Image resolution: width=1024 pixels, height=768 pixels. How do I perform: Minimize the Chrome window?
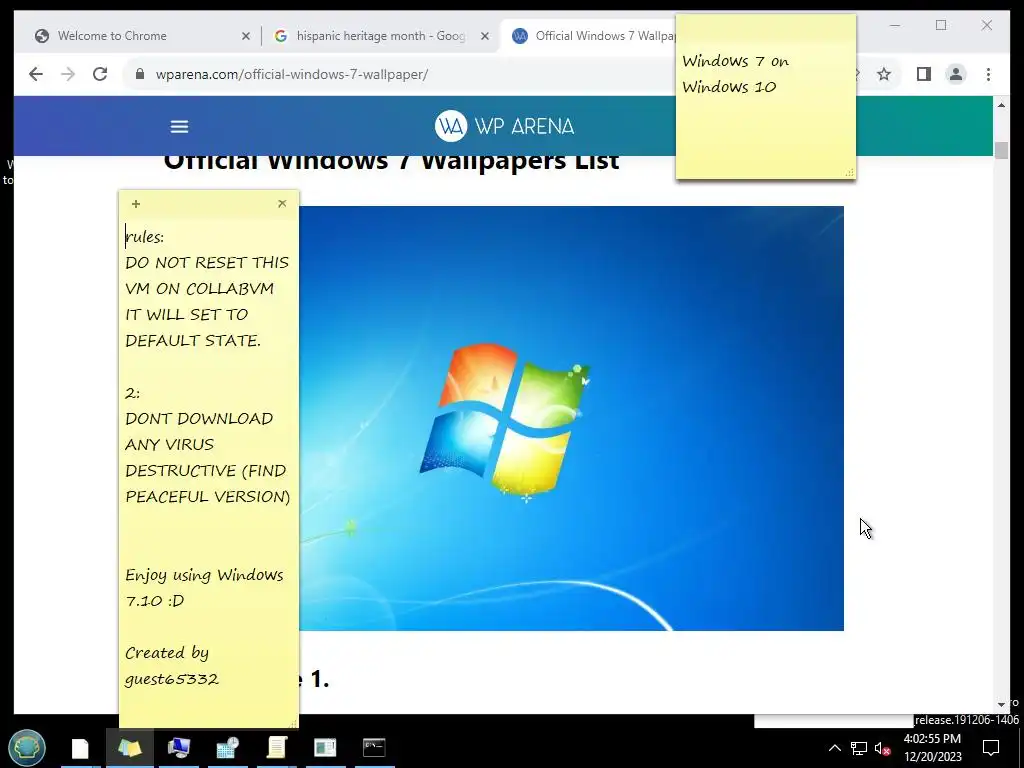pos(895,25)
